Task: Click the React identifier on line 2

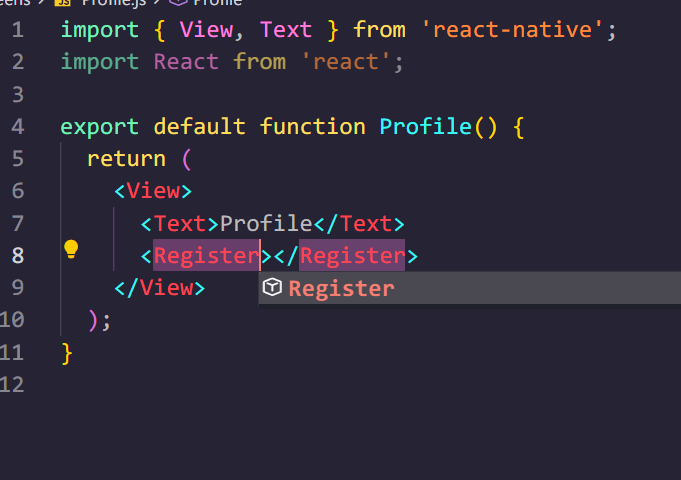Action: (x=186, y=62)
